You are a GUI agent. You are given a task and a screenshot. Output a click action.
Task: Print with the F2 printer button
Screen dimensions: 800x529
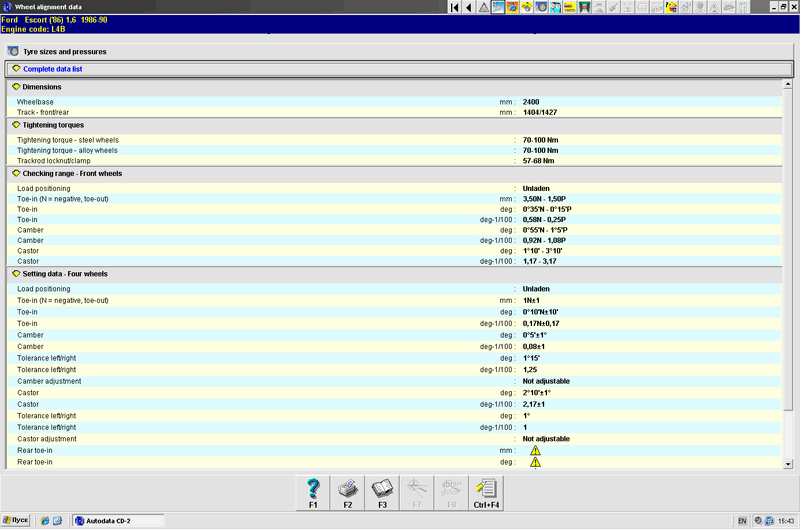tap(347, 493)
